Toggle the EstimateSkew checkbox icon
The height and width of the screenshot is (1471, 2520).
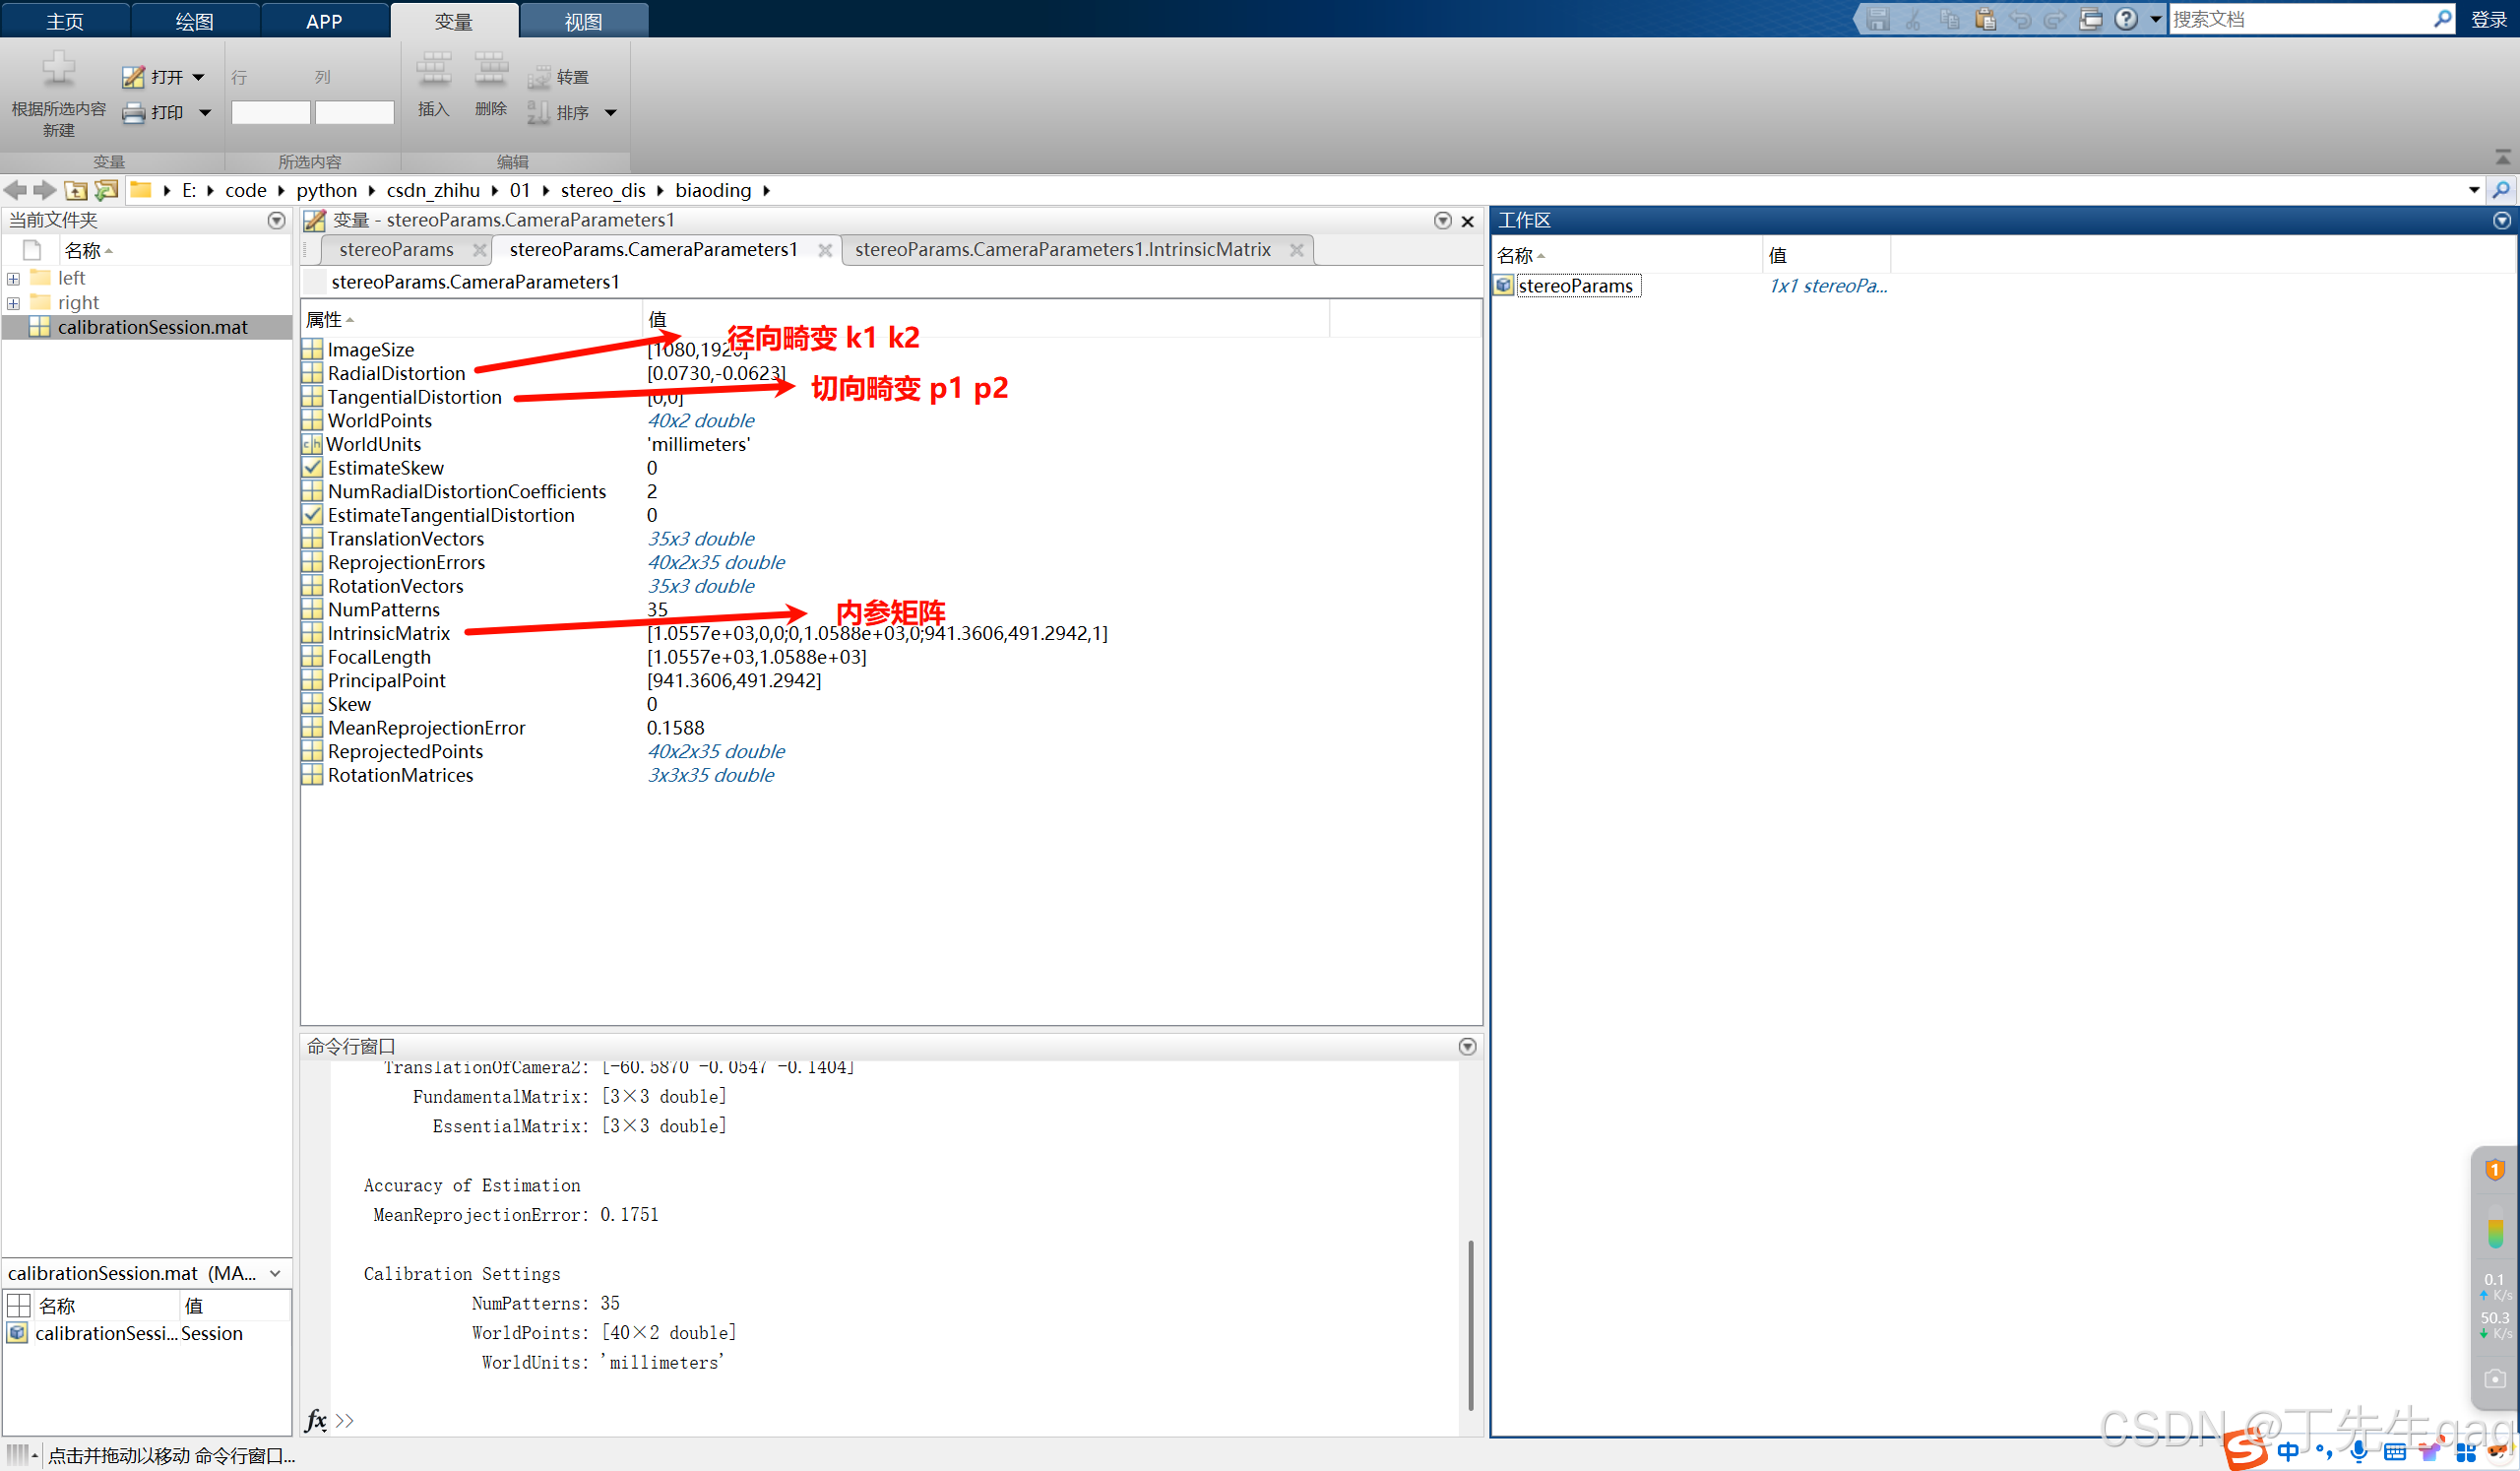(312, 468)
